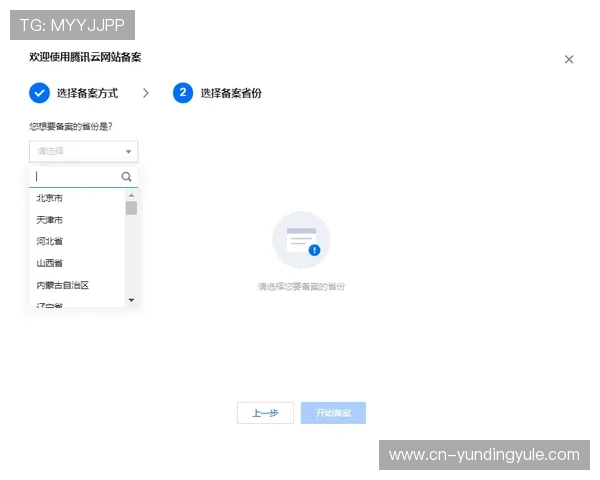Click the empty-state document alert icon
Image resolution: width=600 pixels, height=480 pixels.
pos(302,240)
